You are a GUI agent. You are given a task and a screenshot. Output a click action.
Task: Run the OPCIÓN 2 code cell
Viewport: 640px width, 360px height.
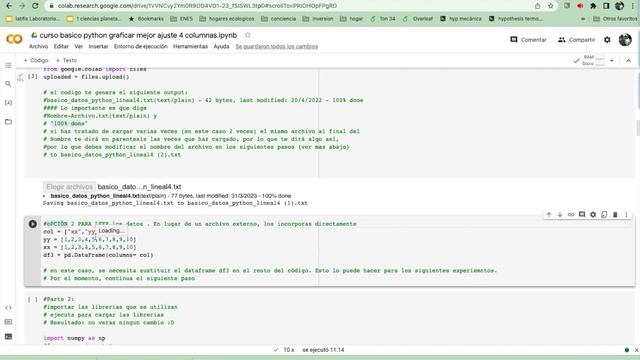pos(33,224)
